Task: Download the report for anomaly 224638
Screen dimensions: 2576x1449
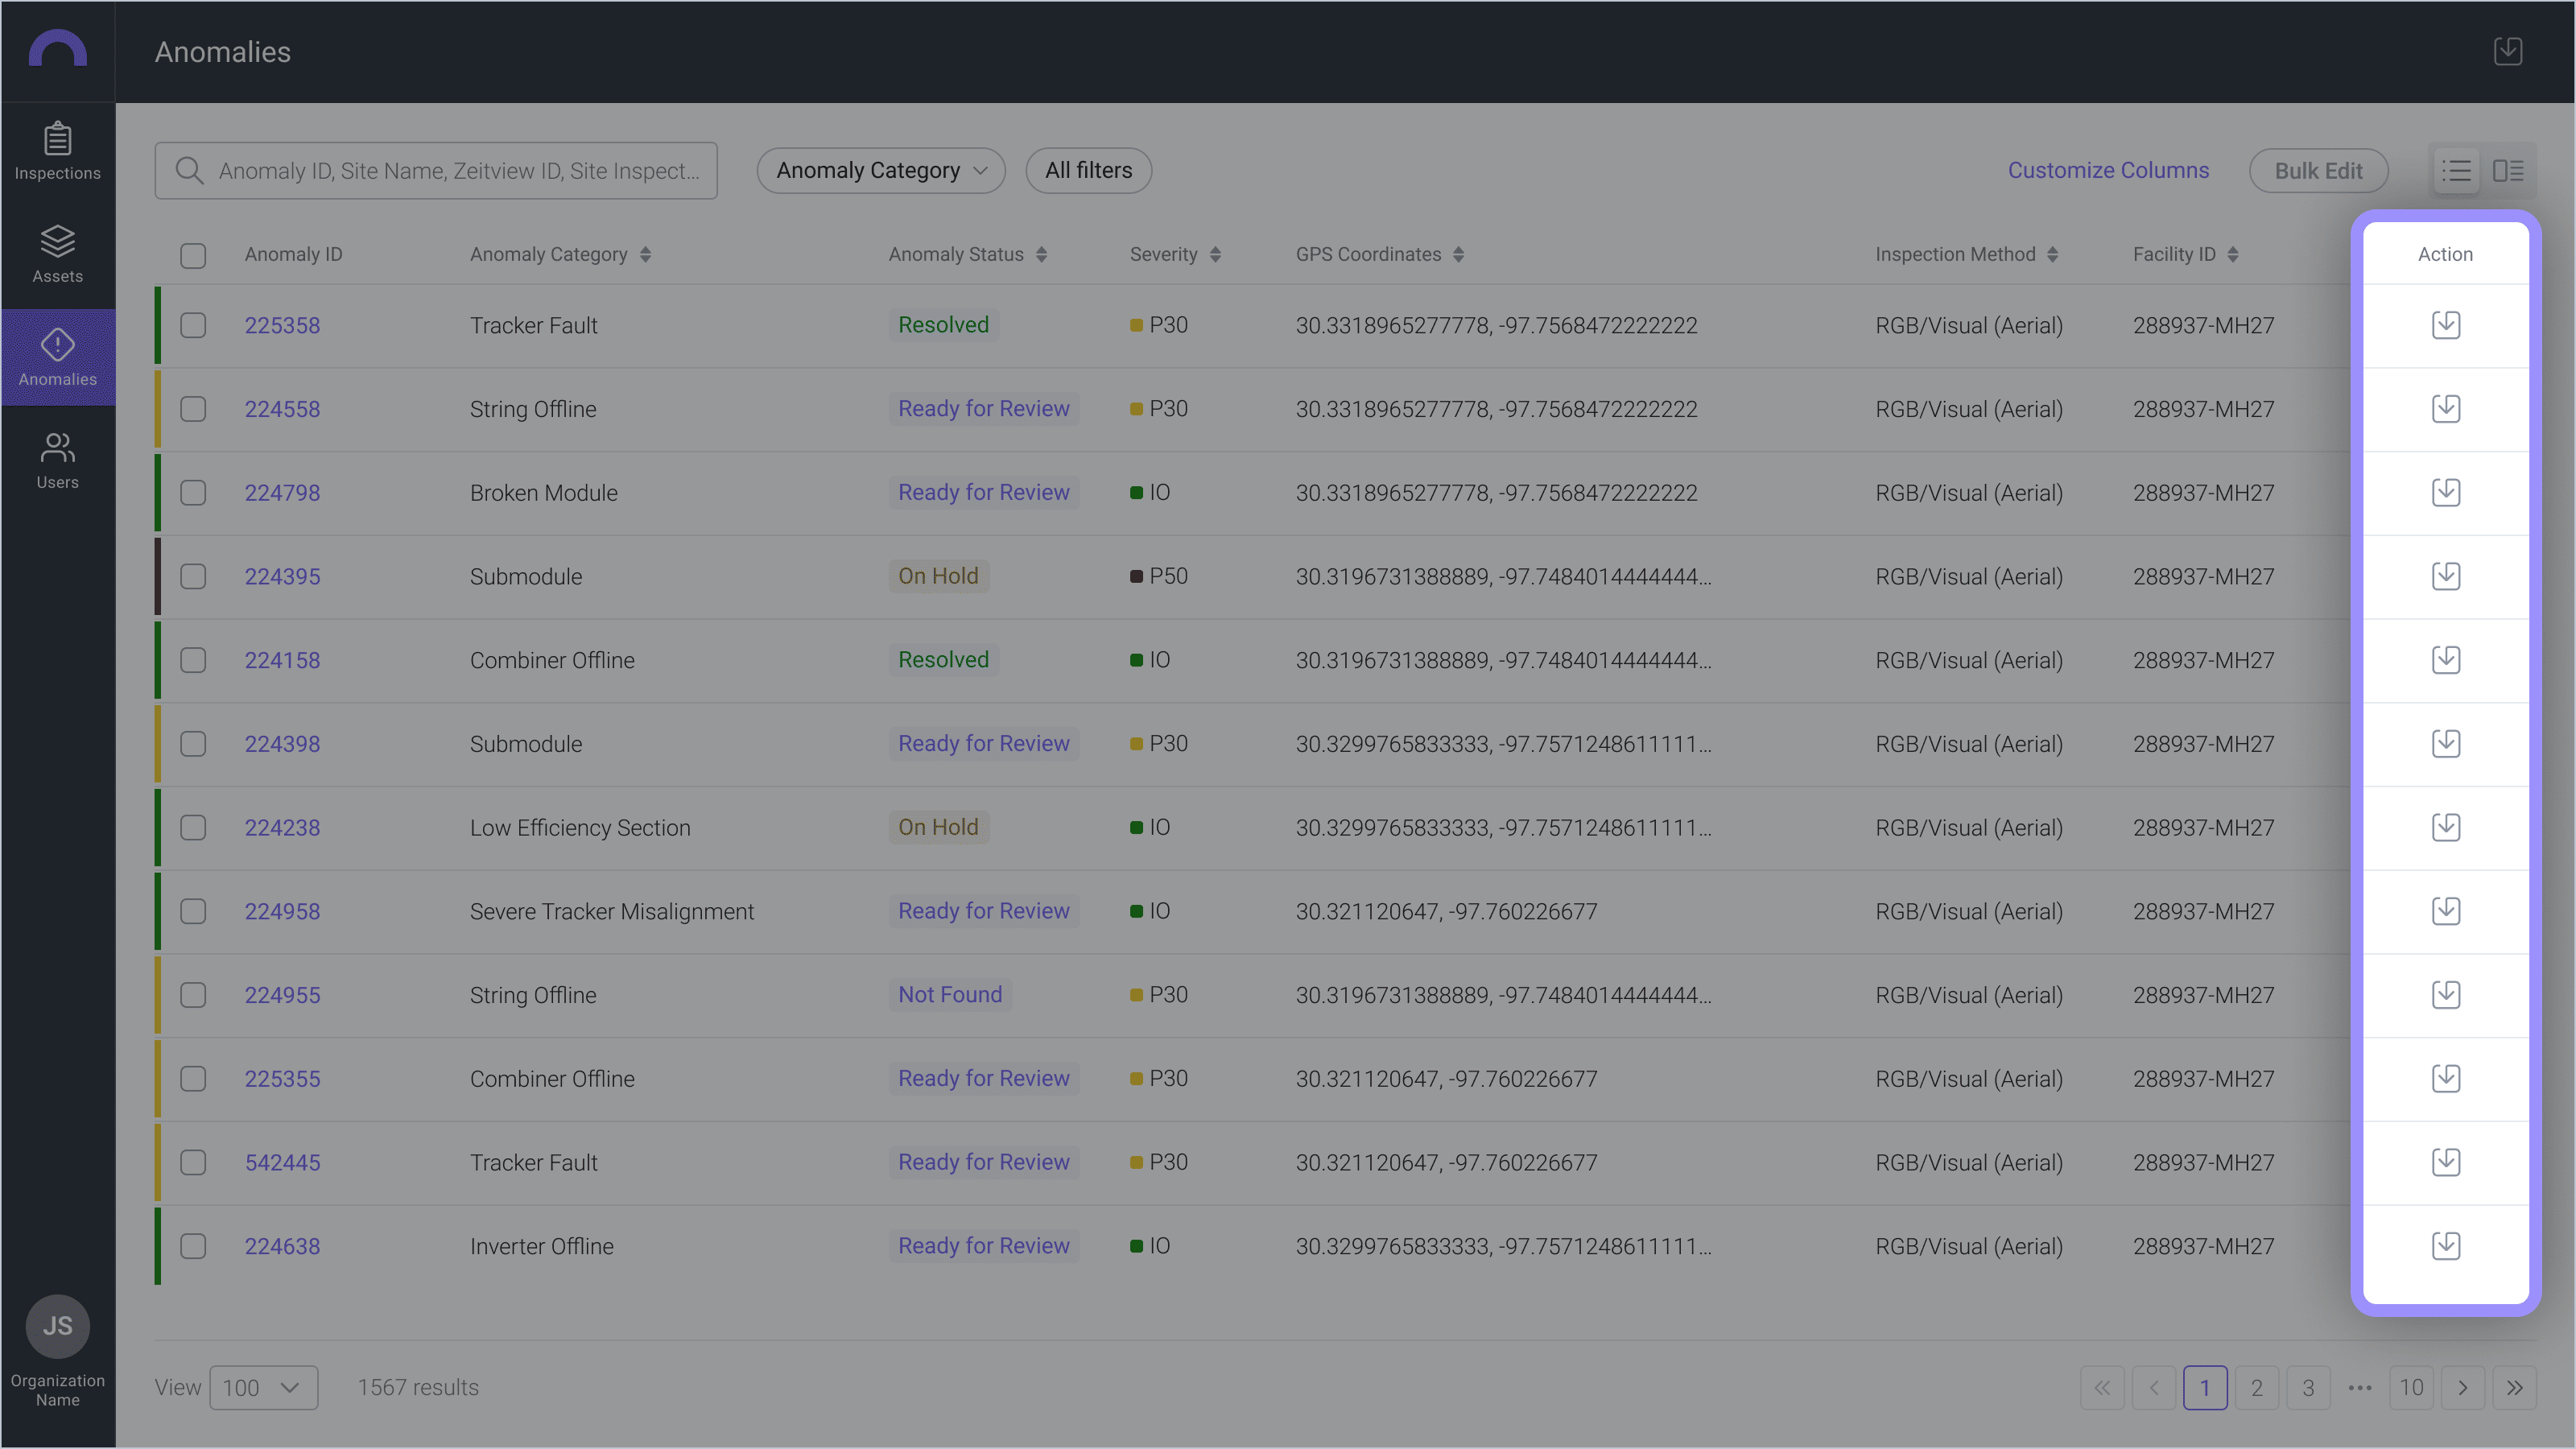Action: [2446, 1245]
